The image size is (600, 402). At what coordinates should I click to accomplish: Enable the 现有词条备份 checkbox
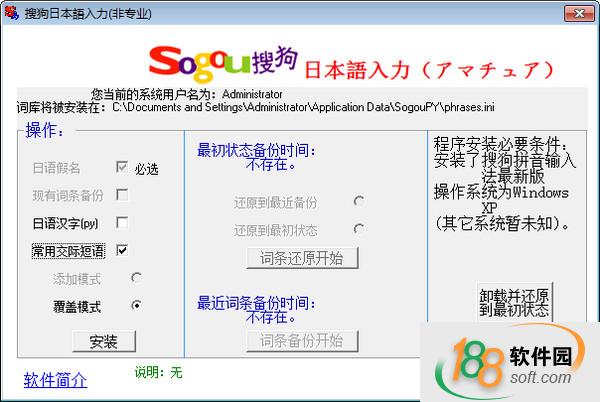[122, 195]
